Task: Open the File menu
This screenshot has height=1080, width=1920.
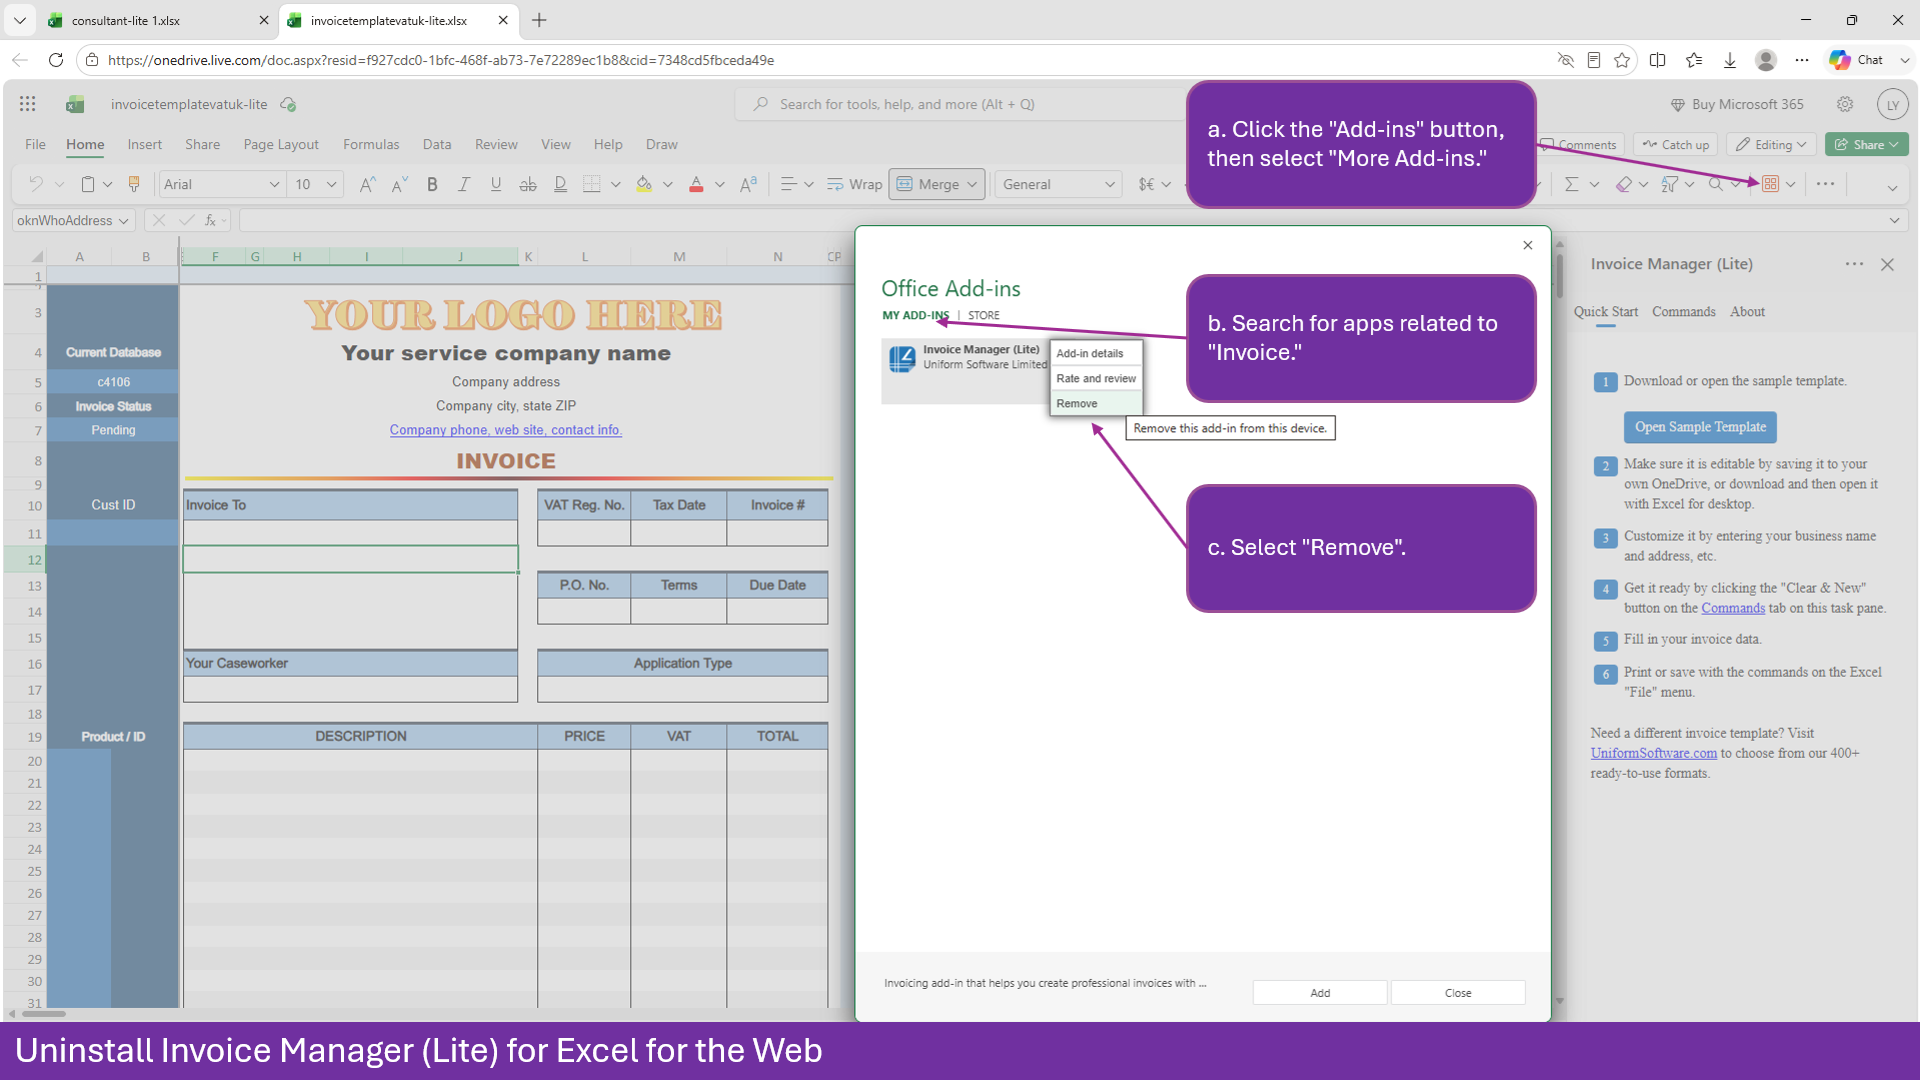Action: 35,144
